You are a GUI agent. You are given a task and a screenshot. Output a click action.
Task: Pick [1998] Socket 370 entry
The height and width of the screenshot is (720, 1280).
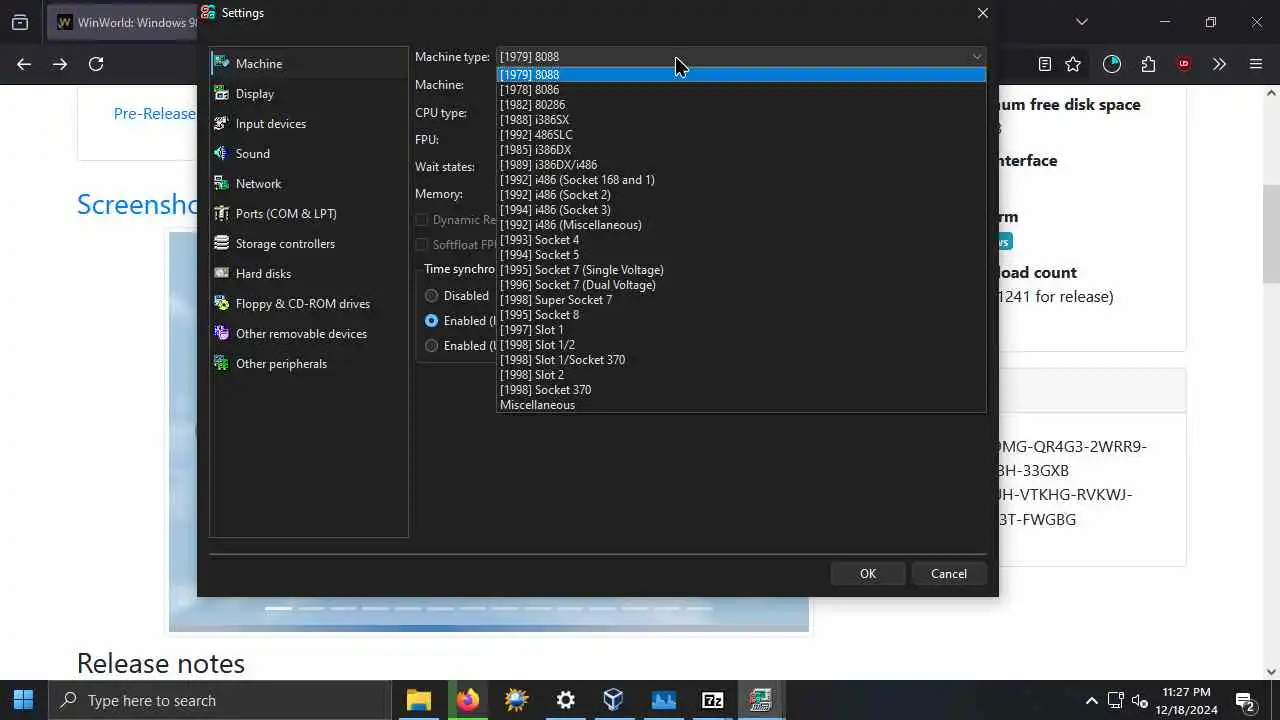coord(741,390)
